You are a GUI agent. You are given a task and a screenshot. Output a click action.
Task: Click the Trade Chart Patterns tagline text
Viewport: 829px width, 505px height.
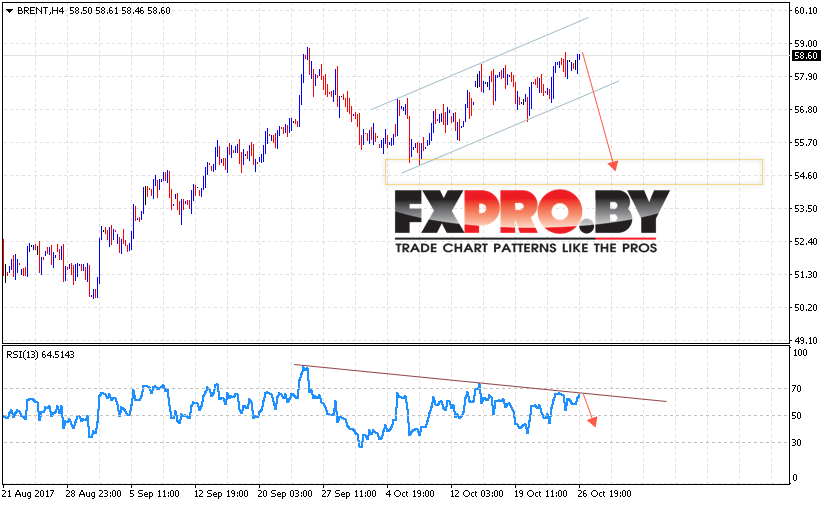(x=526, y=248)
